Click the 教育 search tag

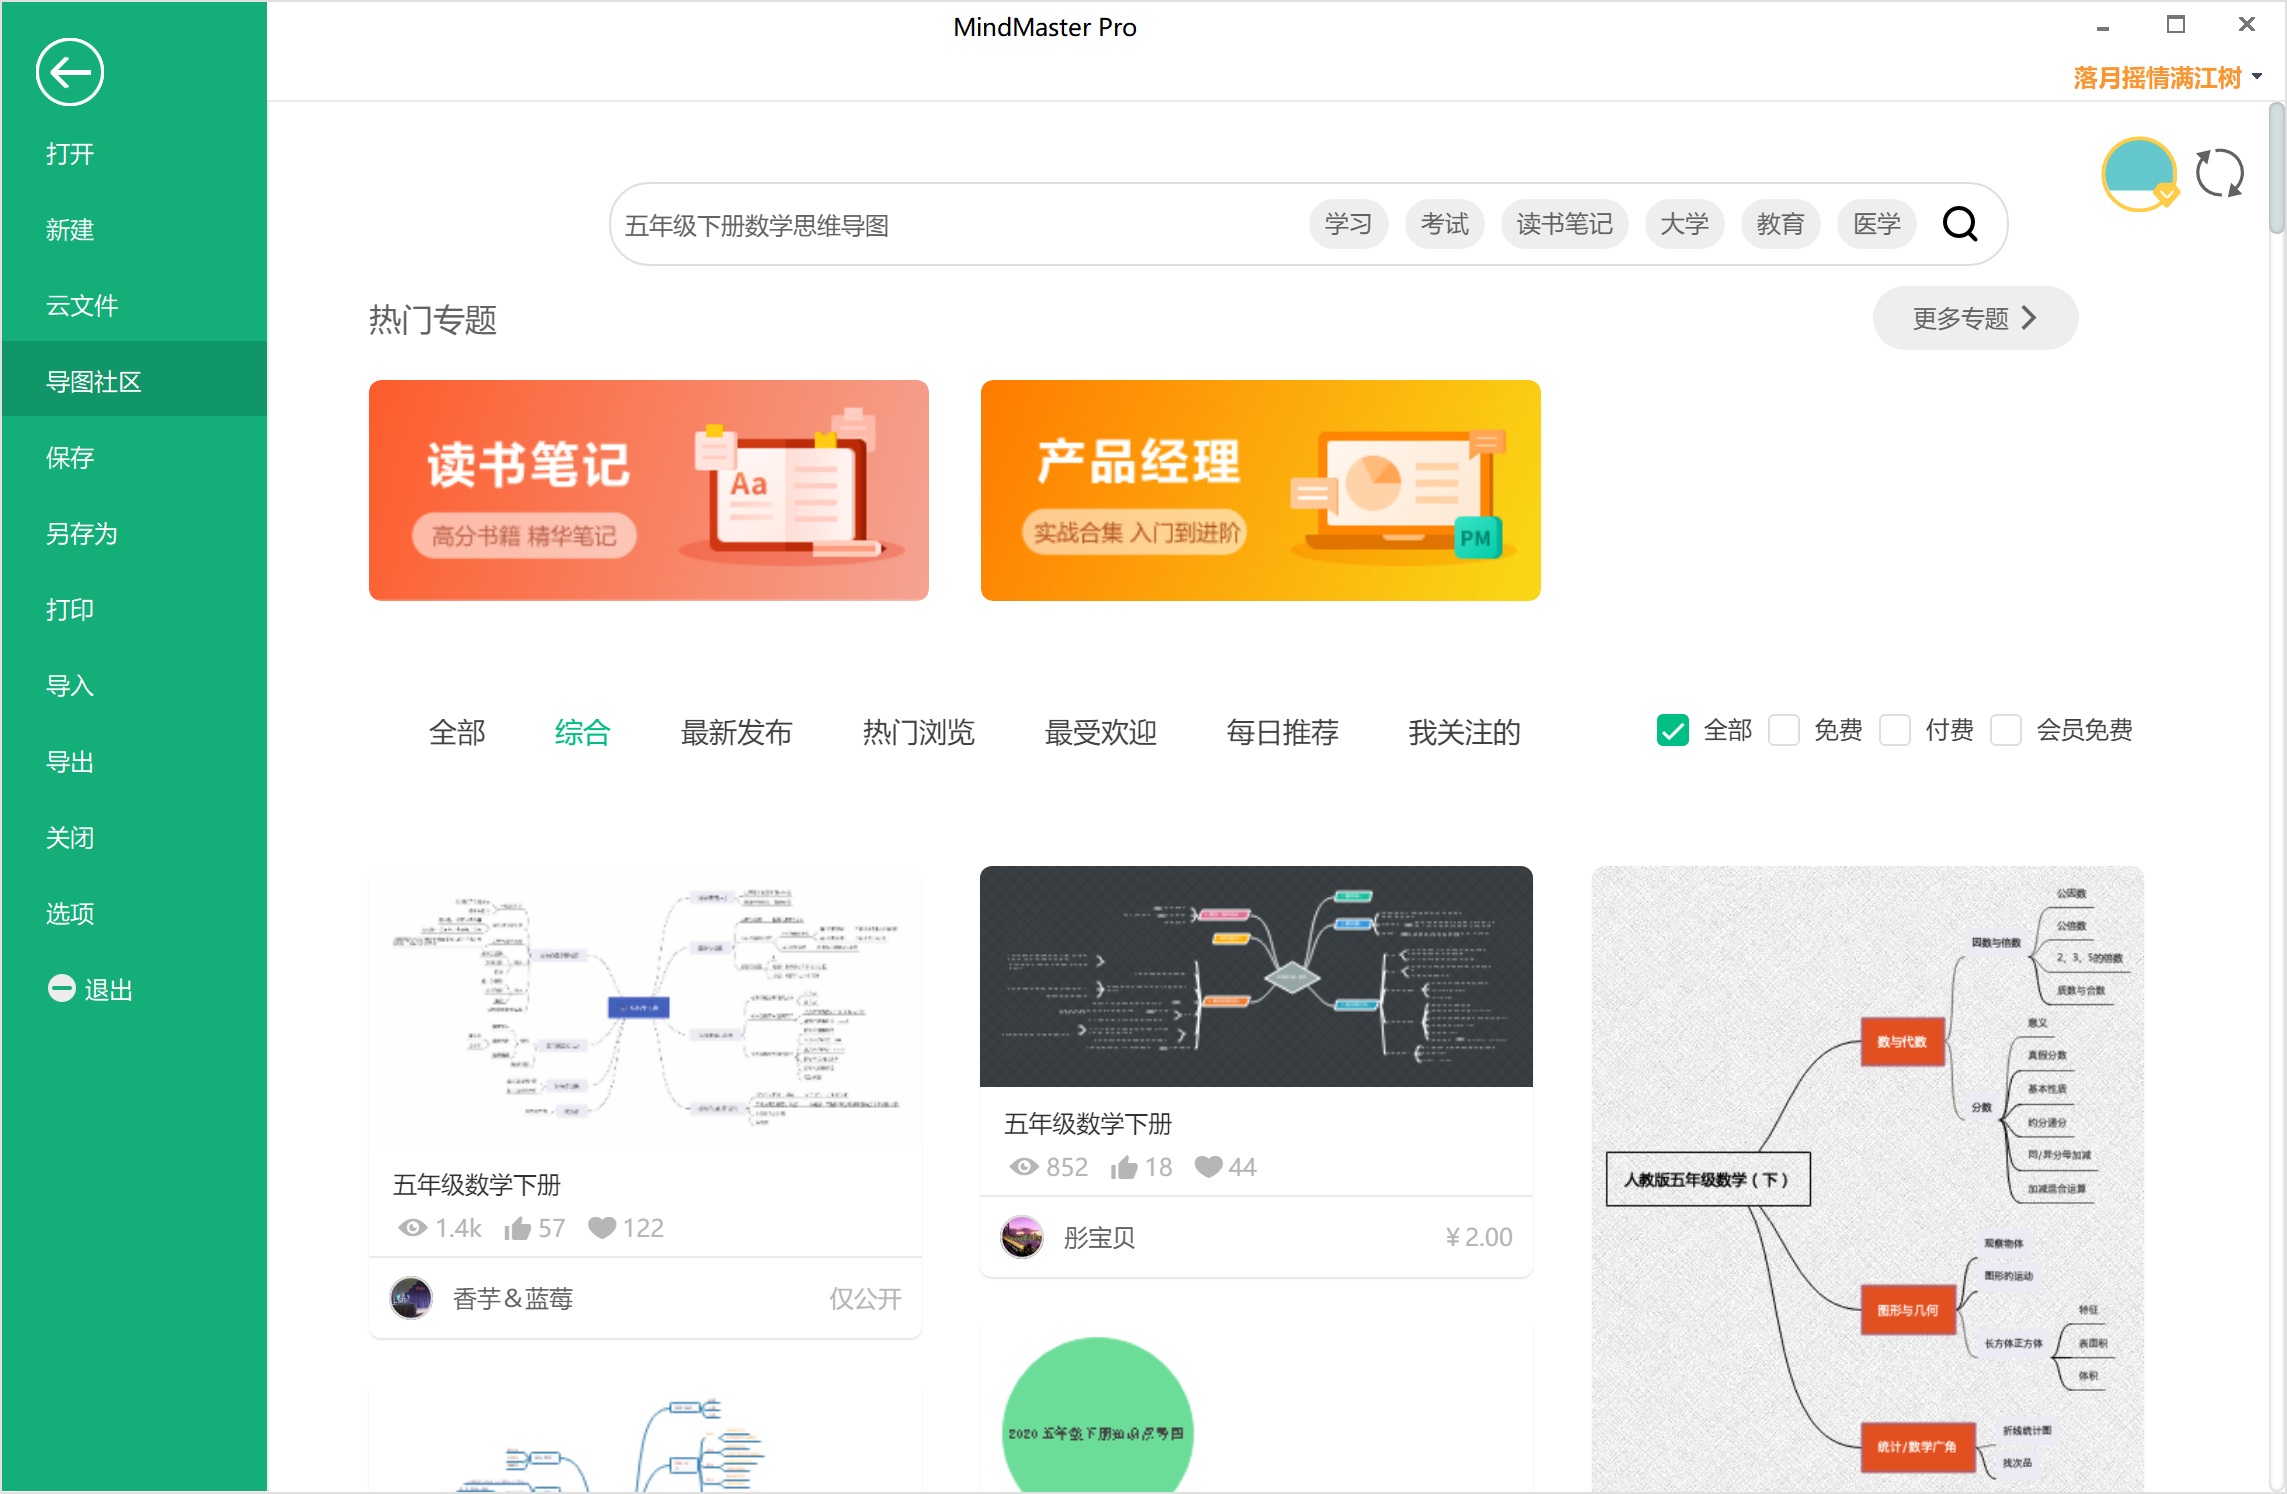point(1780,224)
